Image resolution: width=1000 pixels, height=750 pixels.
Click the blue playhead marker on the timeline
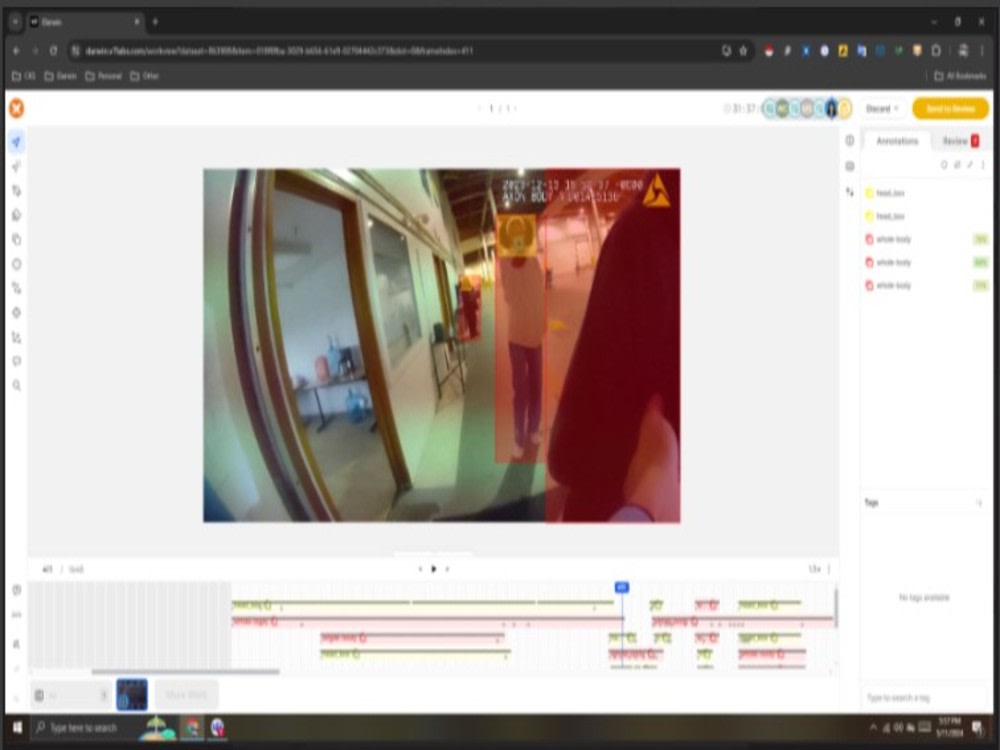click(622, 587)
